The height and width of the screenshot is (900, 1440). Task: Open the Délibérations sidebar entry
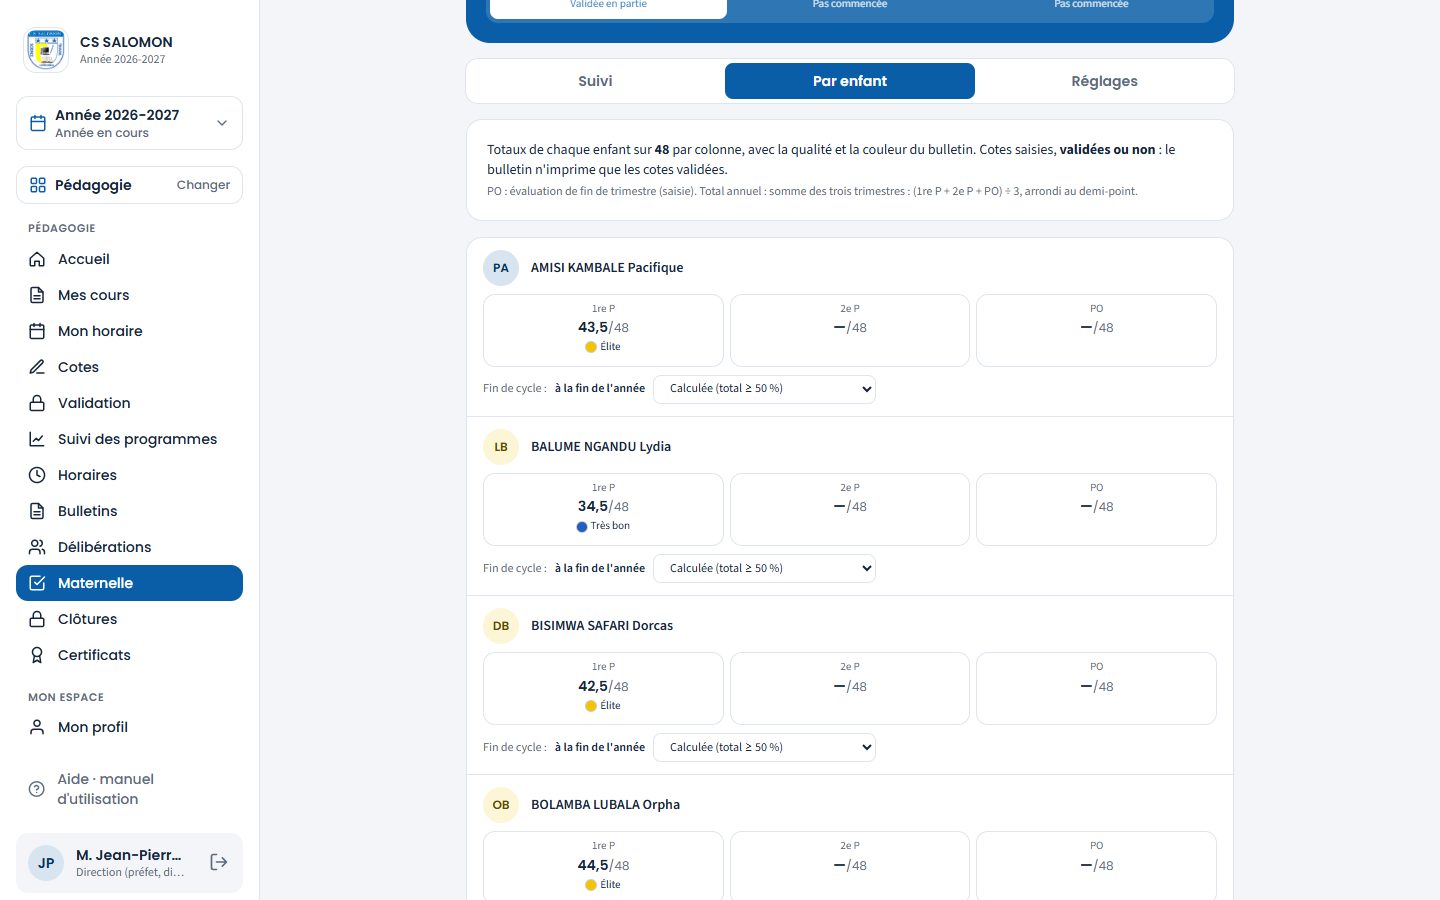[129, 547]
